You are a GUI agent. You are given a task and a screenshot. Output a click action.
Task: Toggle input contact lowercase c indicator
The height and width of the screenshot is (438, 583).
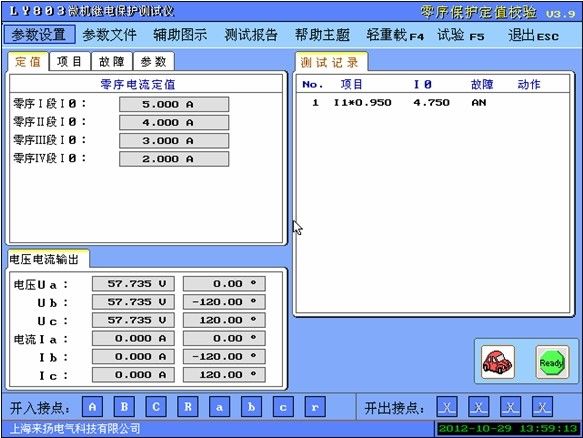283,407
